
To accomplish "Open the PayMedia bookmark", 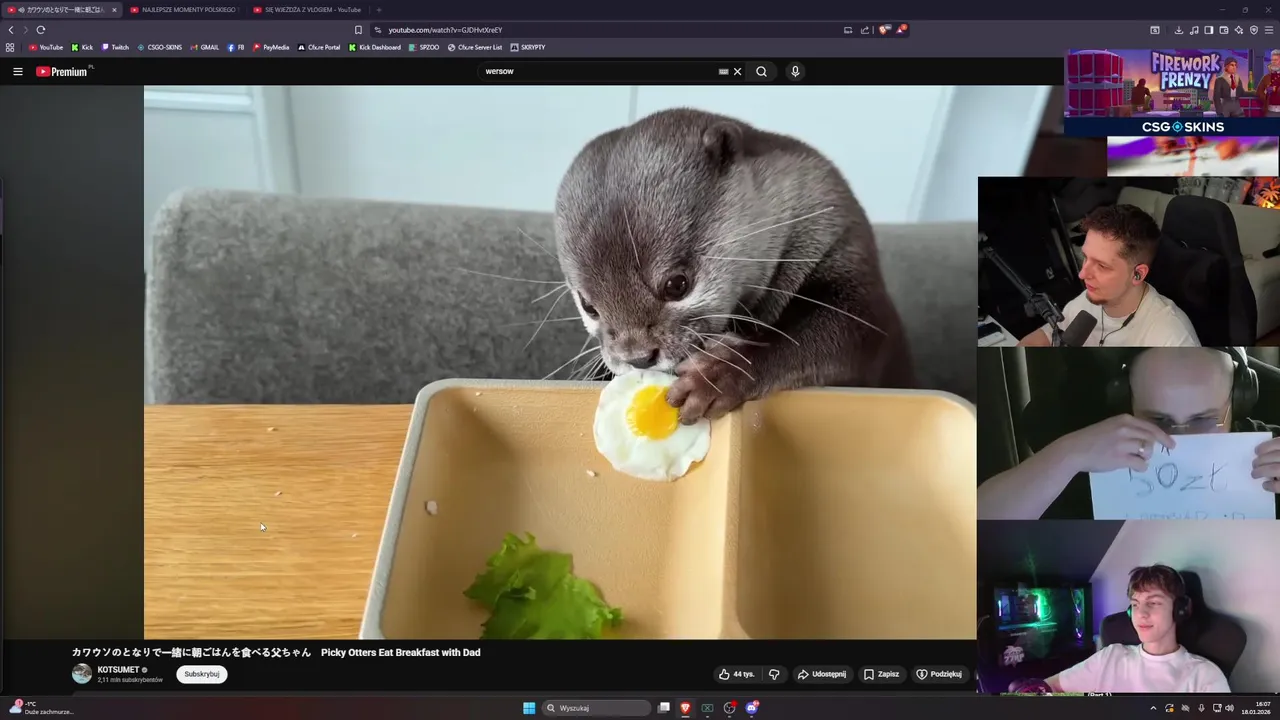I will 271,47.
